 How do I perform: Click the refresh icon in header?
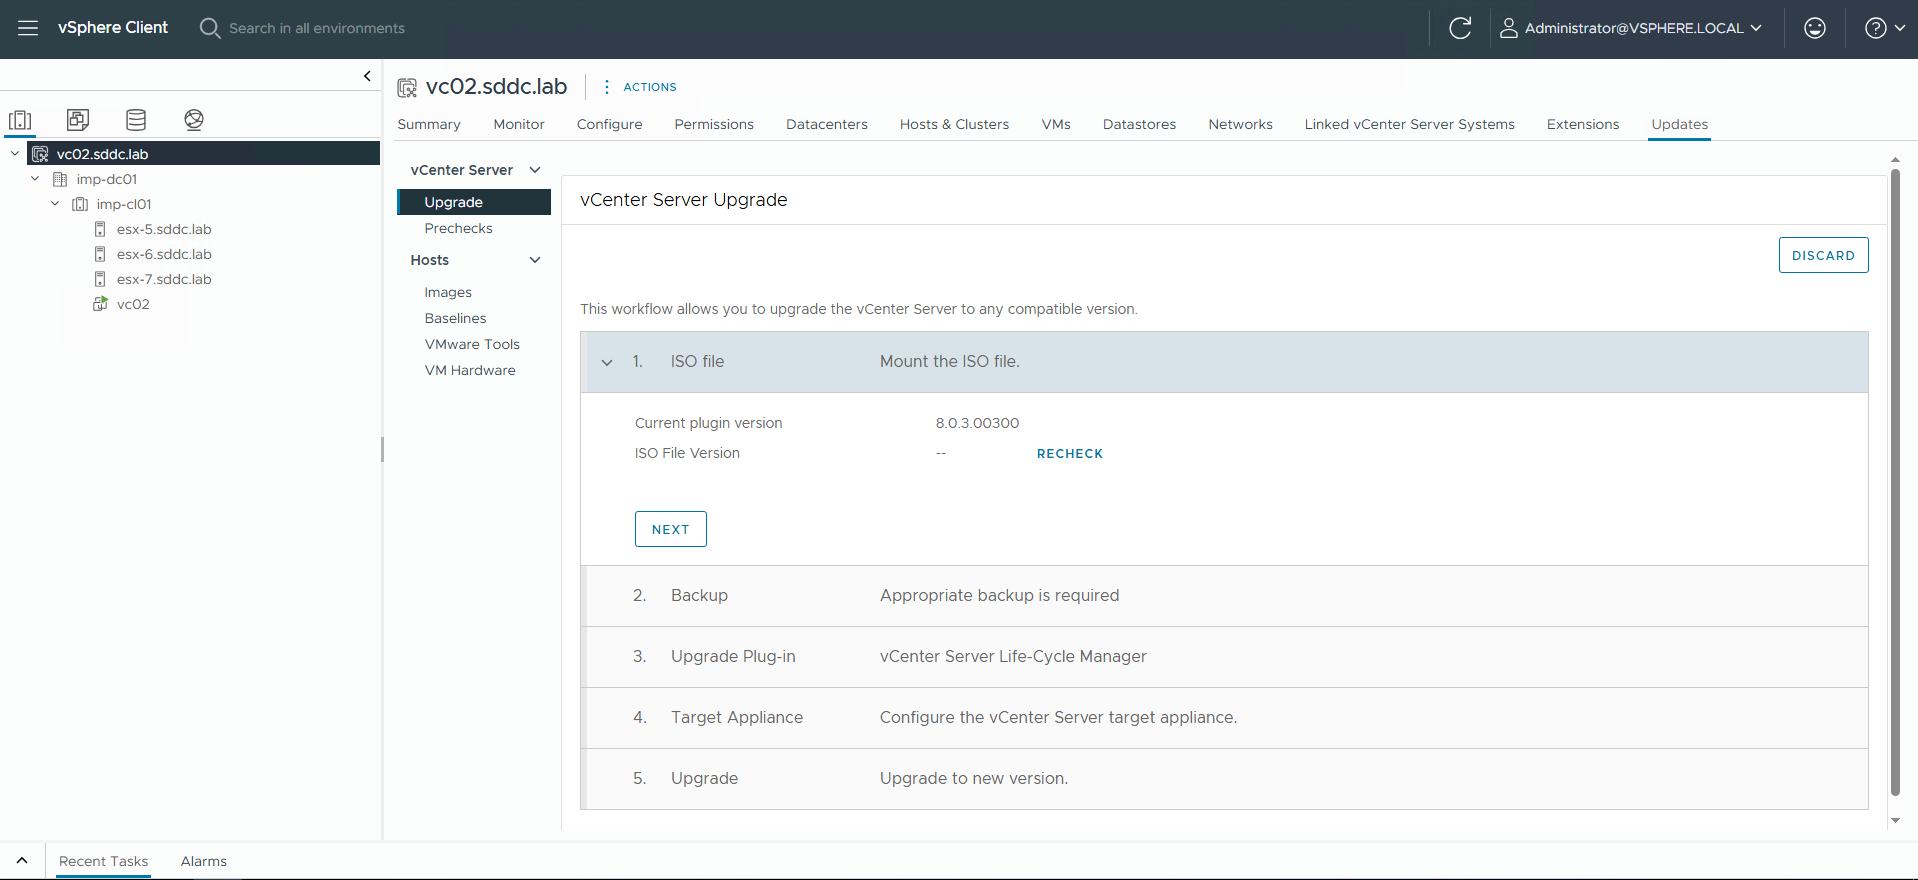click(x=1460, y=28)
